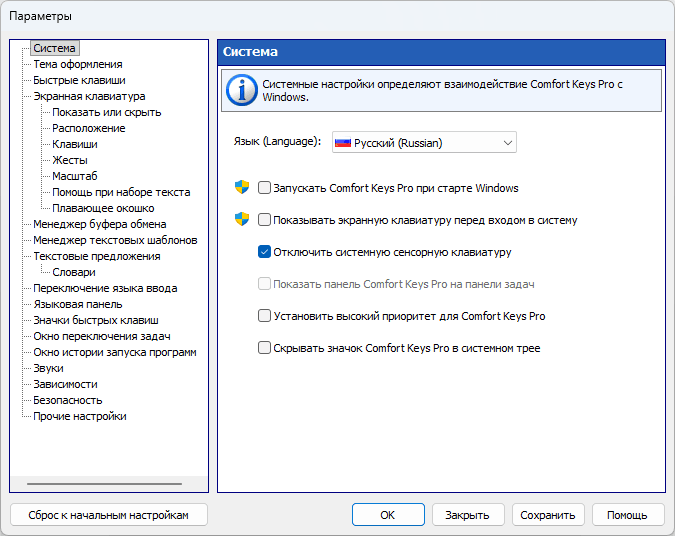Tick high priority for Comfort Keys Pro
The image size is (675, 536).
point(264,316)
